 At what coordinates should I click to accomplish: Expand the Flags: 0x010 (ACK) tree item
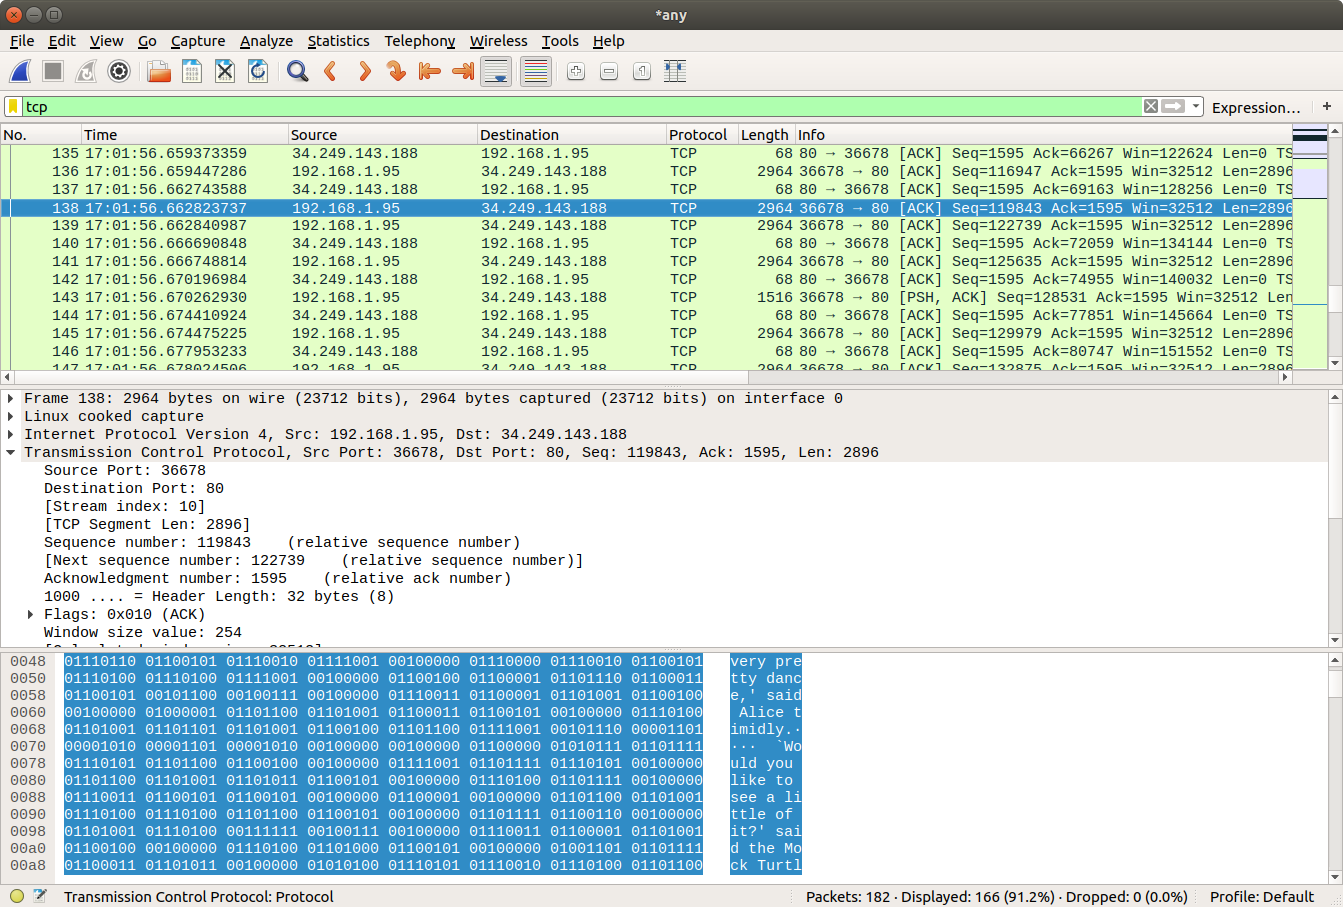click(31, 614)
